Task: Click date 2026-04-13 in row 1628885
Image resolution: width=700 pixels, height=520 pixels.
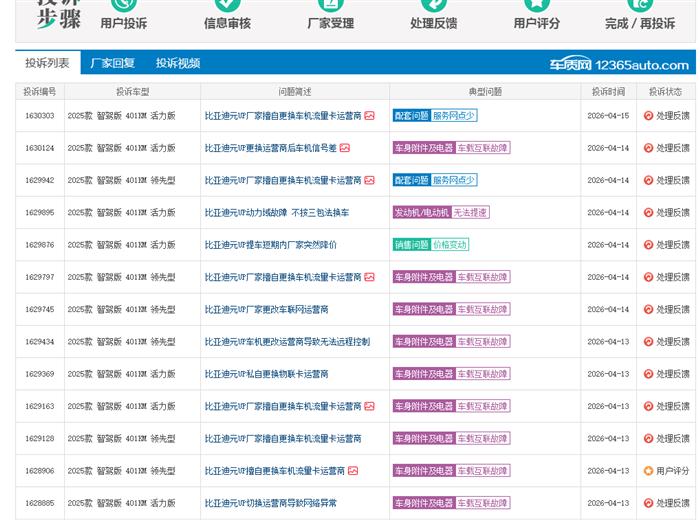Action: point(608,503)
